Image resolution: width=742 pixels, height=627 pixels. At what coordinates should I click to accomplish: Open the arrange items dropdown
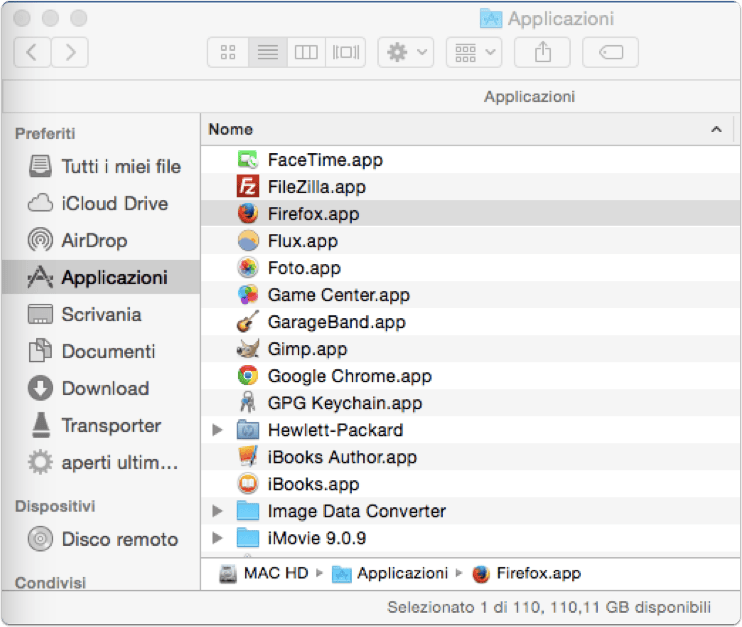pyautogui.click(x=474, y=52)
